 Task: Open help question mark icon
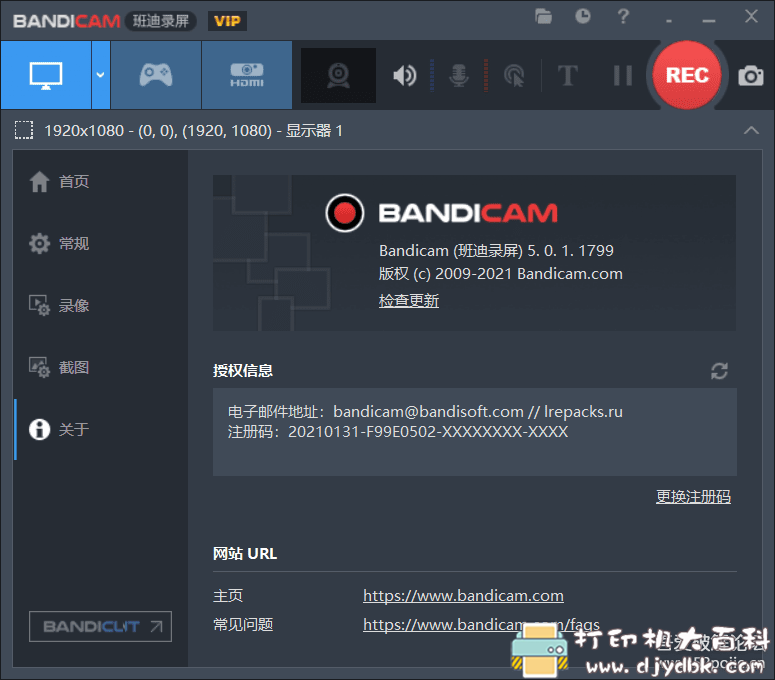click(623, 16)
